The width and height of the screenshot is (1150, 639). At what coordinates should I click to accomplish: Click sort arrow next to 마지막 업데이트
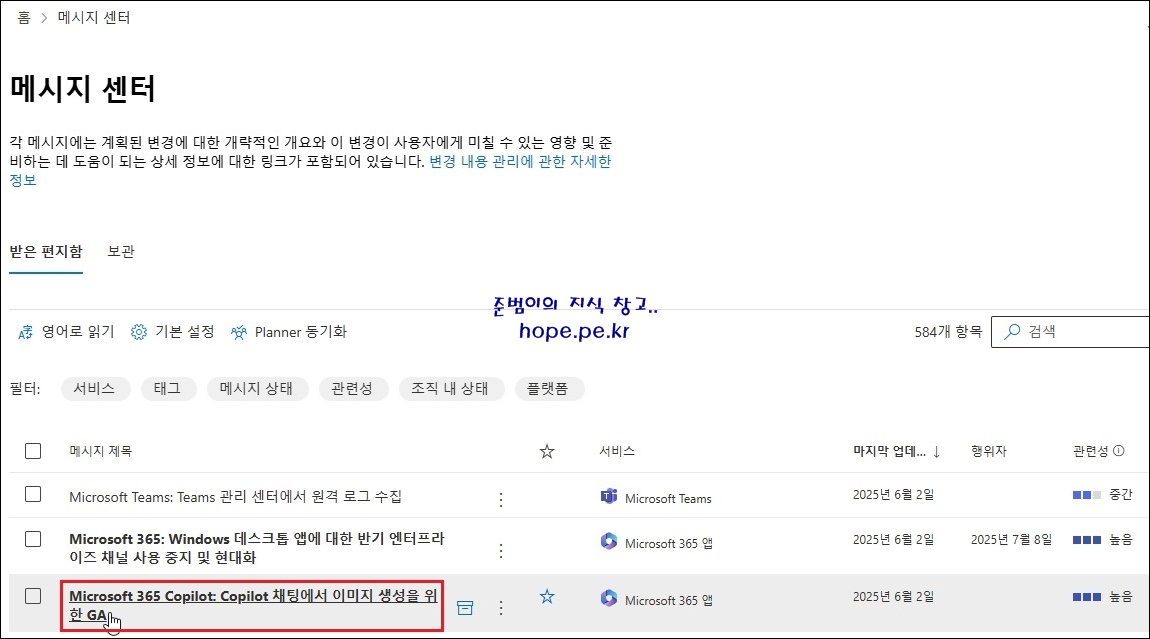[937, 452]
